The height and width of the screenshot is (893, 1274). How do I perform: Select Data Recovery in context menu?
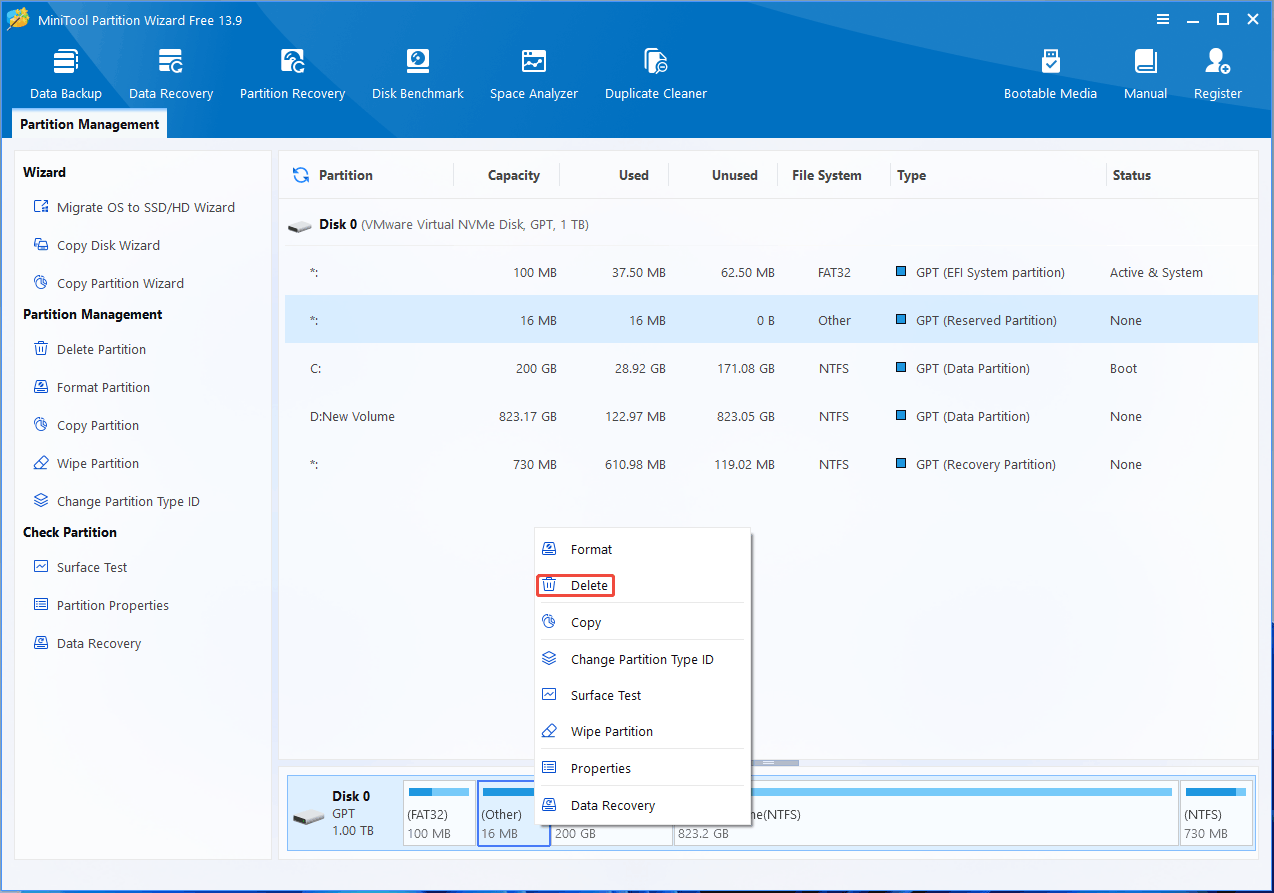pyautogui.click(x=642, y=805)
